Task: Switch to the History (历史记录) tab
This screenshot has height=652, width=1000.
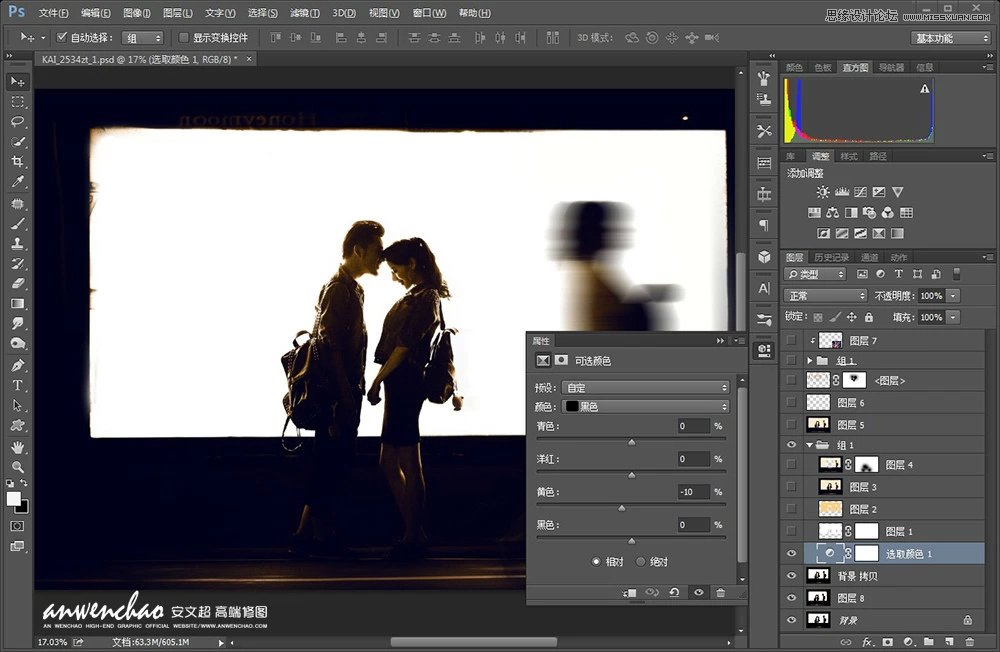Action: (832, 257)
